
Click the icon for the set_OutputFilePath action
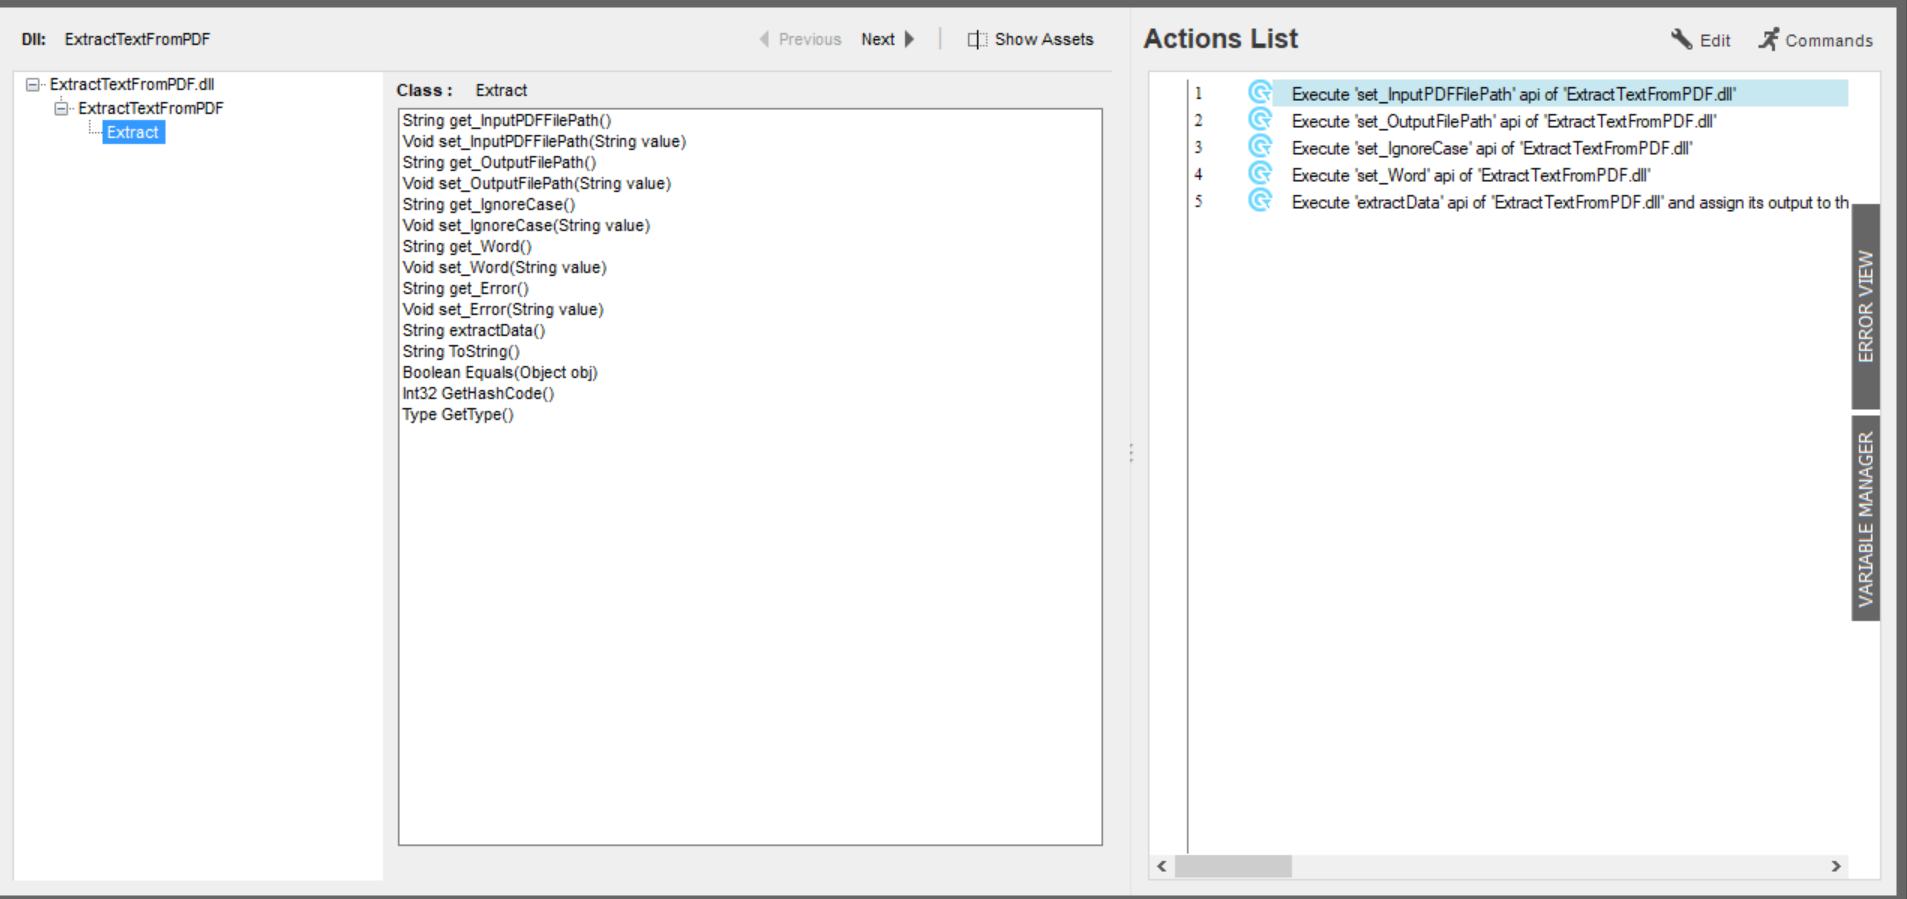(1260, 120)
